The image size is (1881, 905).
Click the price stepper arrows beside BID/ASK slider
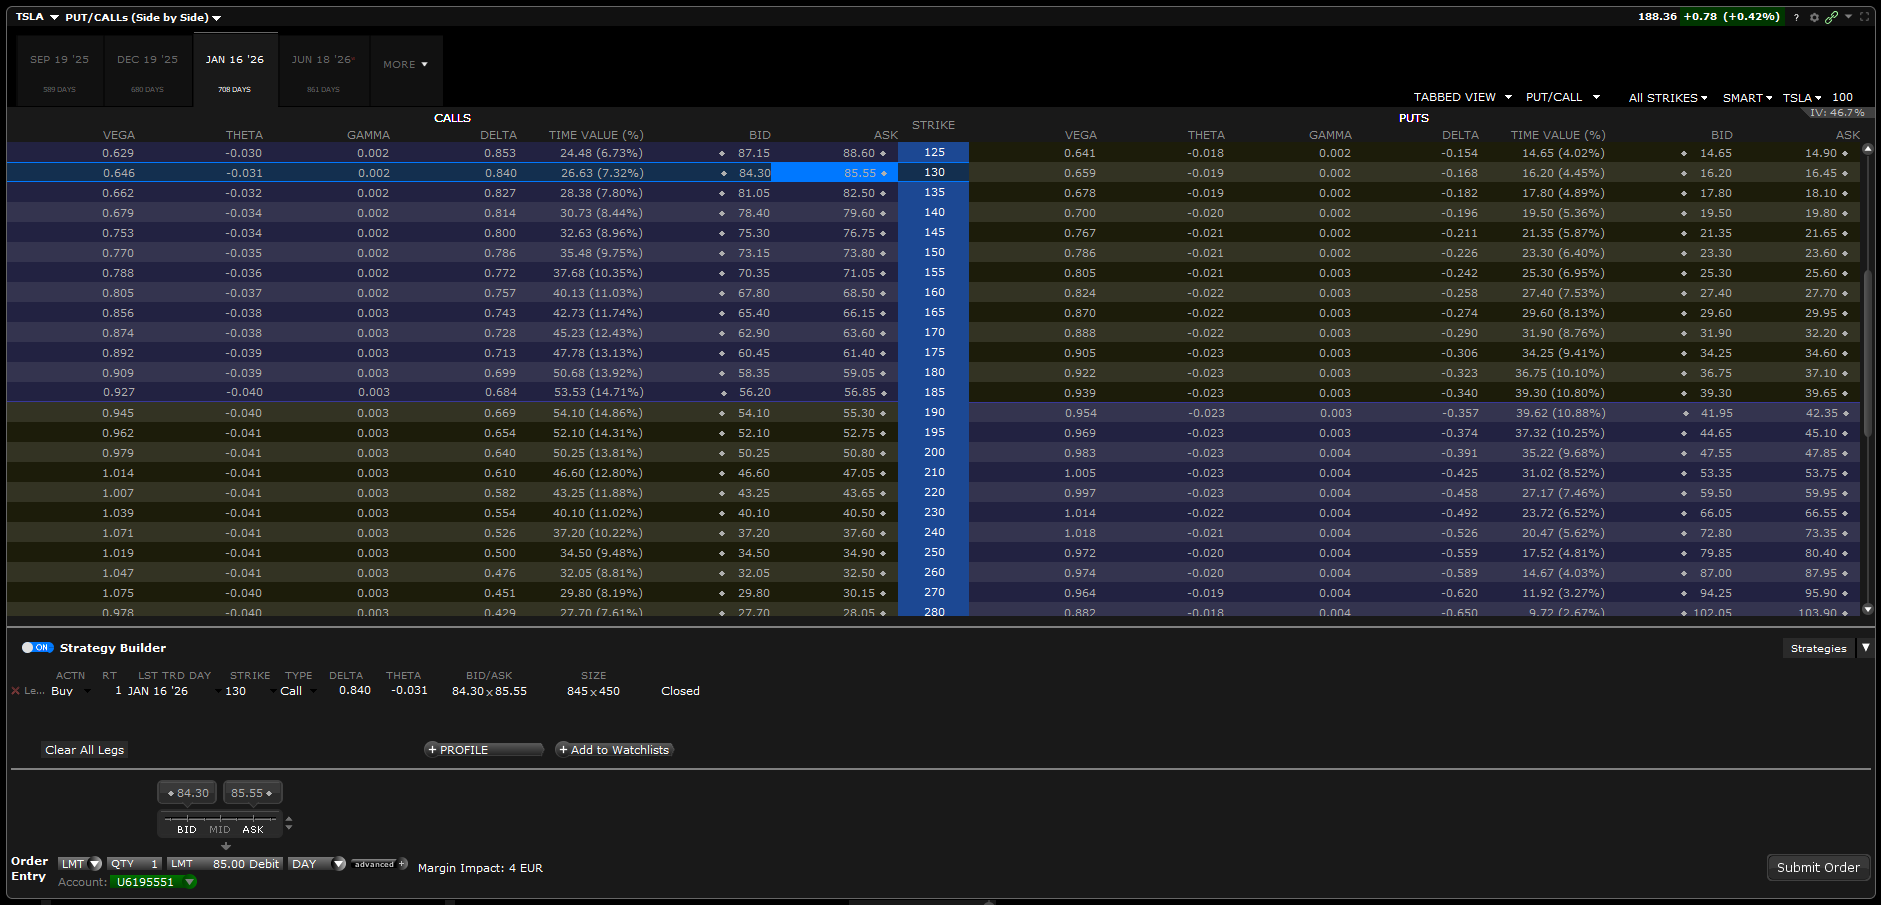pos(289,824)
